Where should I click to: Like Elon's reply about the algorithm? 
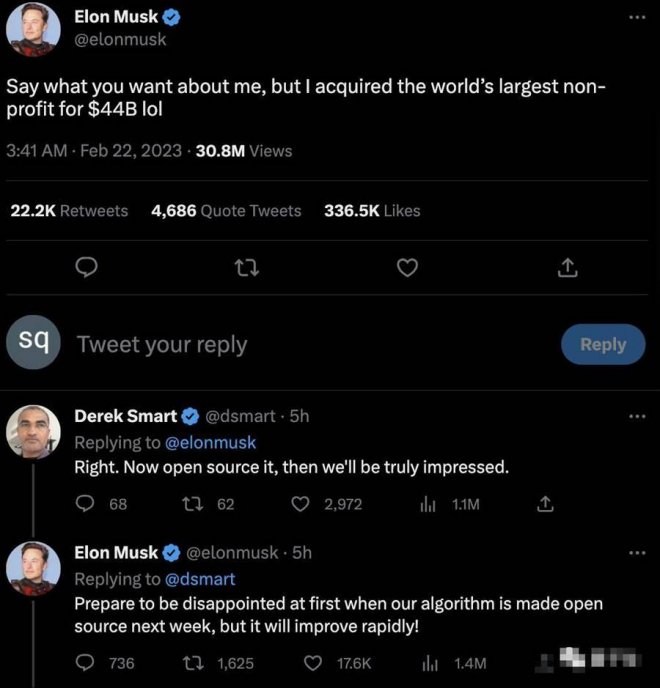(314, 662)
